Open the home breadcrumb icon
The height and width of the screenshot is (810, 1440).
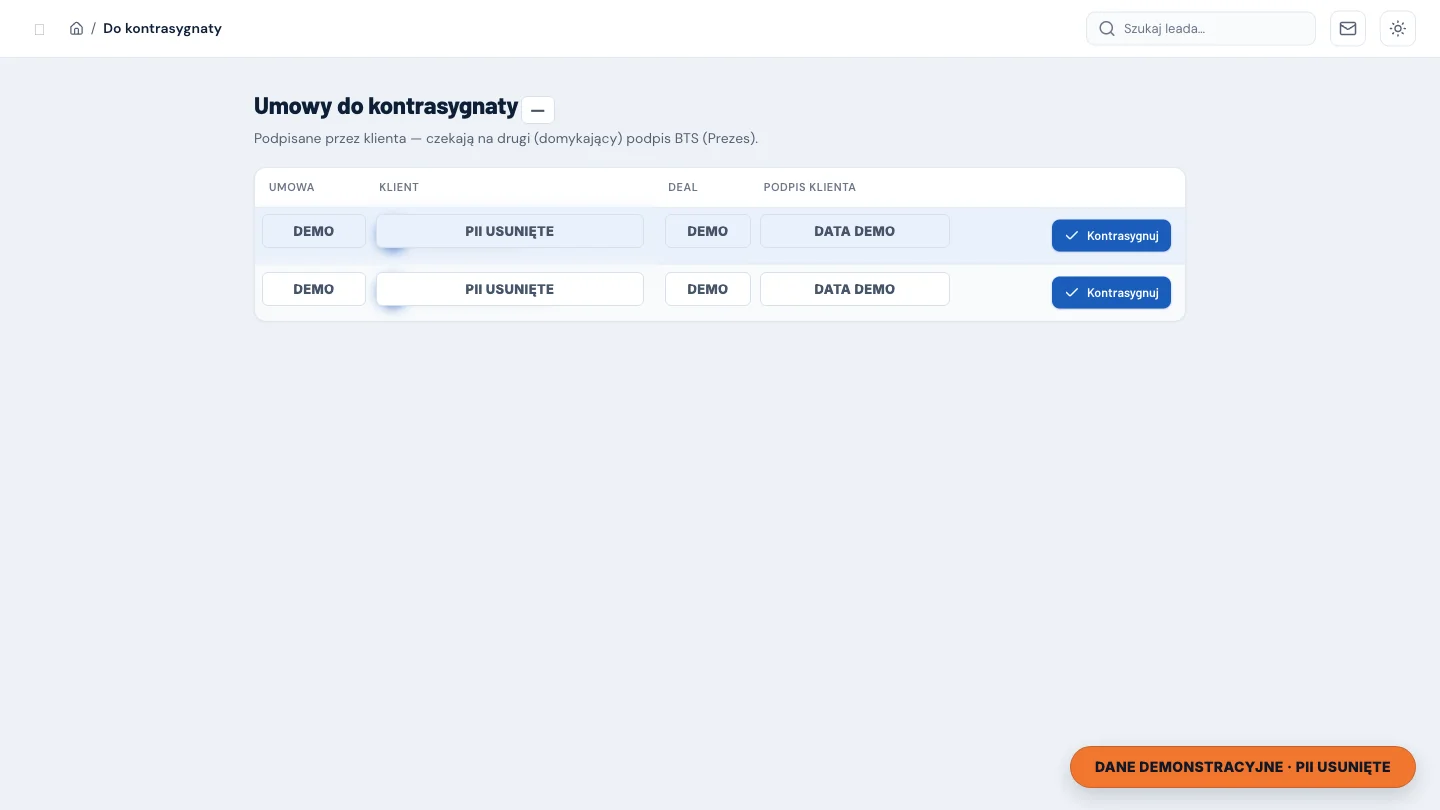[x=76, y=28]
